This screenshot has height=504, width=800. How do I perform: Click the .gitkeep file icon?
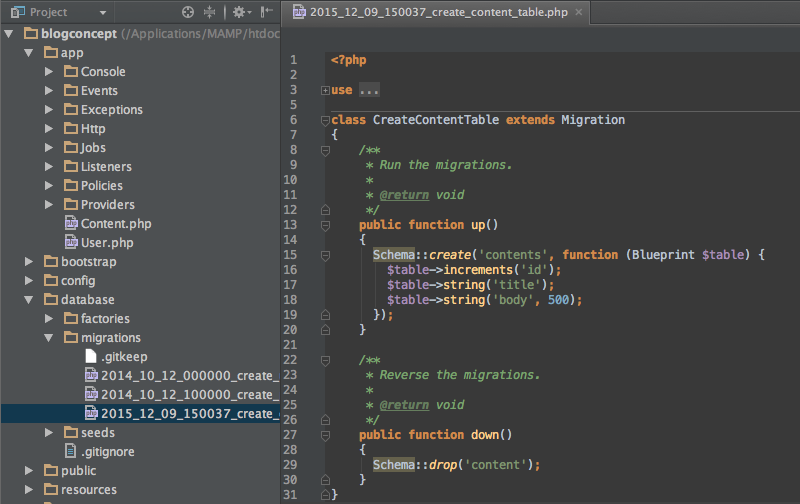coord(90,357)
